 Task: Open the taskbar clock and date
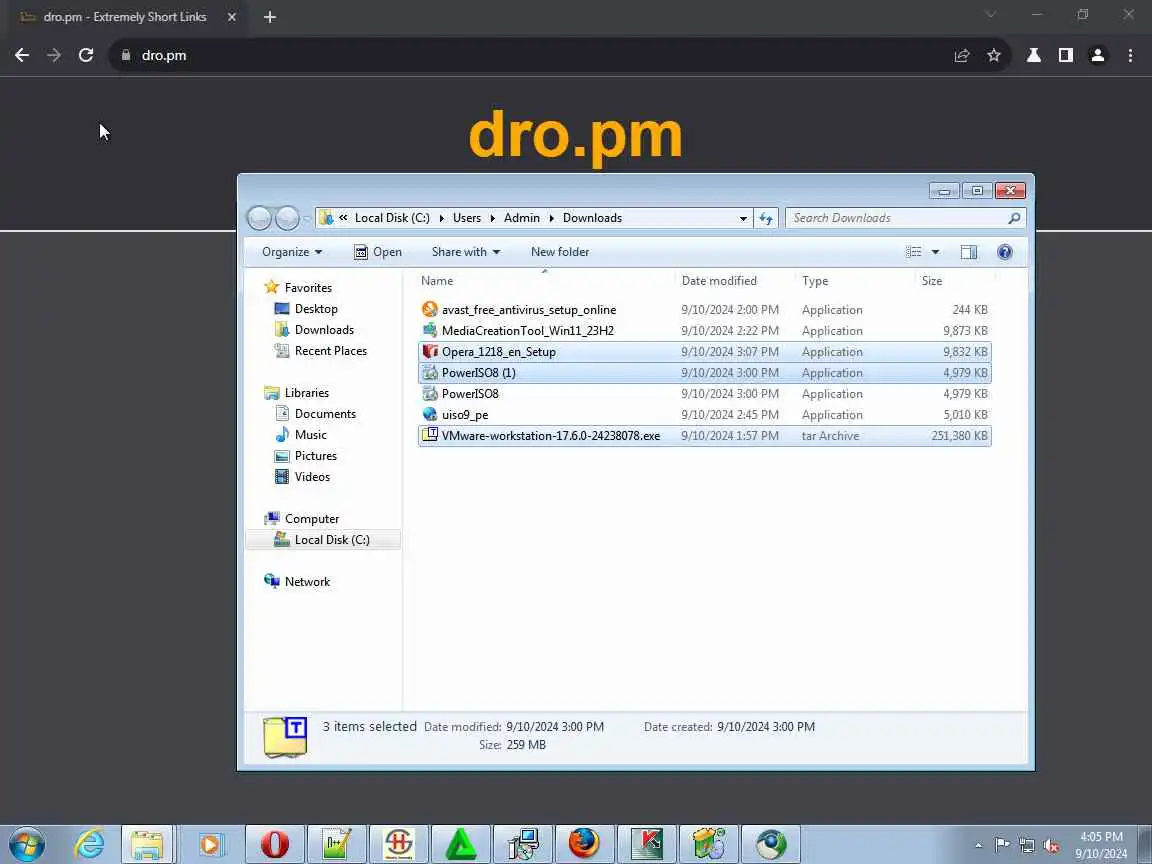(1101, 845)
